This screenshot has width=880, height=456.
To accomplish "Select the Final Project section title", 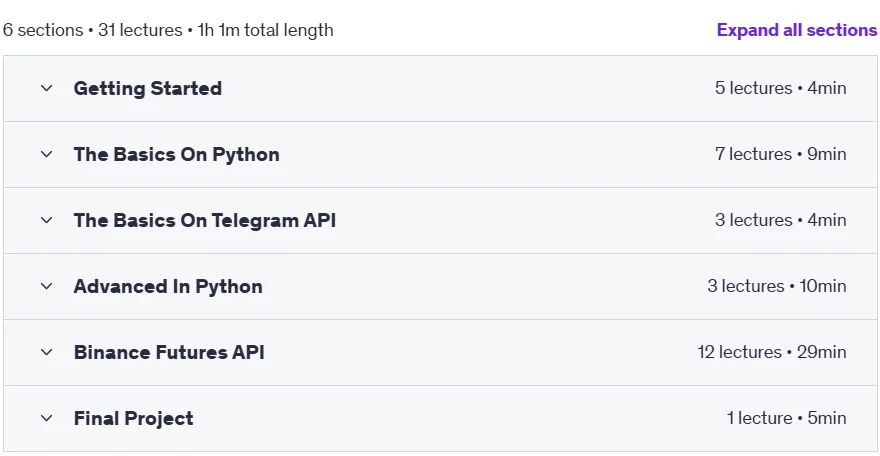I will click(134, 418).
